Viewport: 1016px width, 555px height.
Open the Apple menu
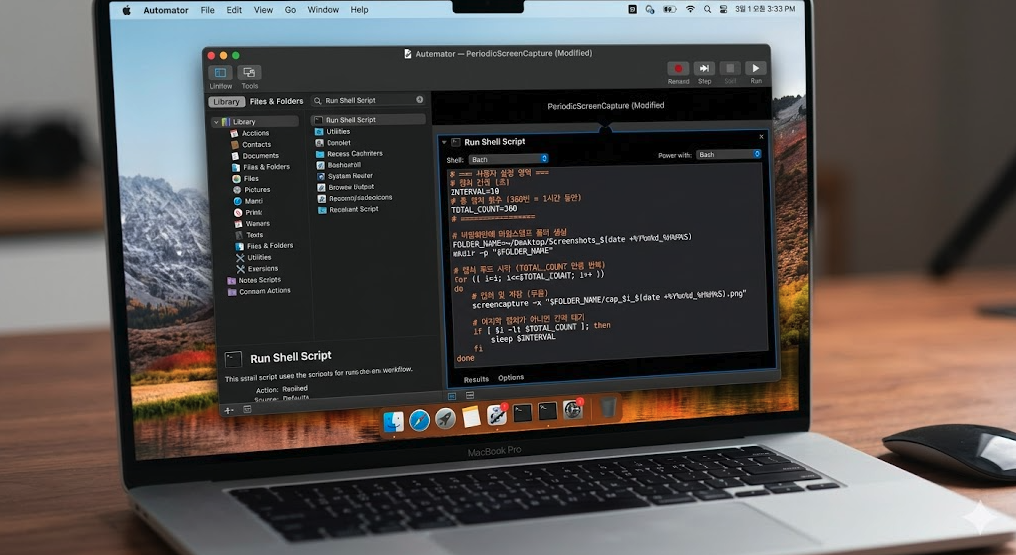[126, 10]
